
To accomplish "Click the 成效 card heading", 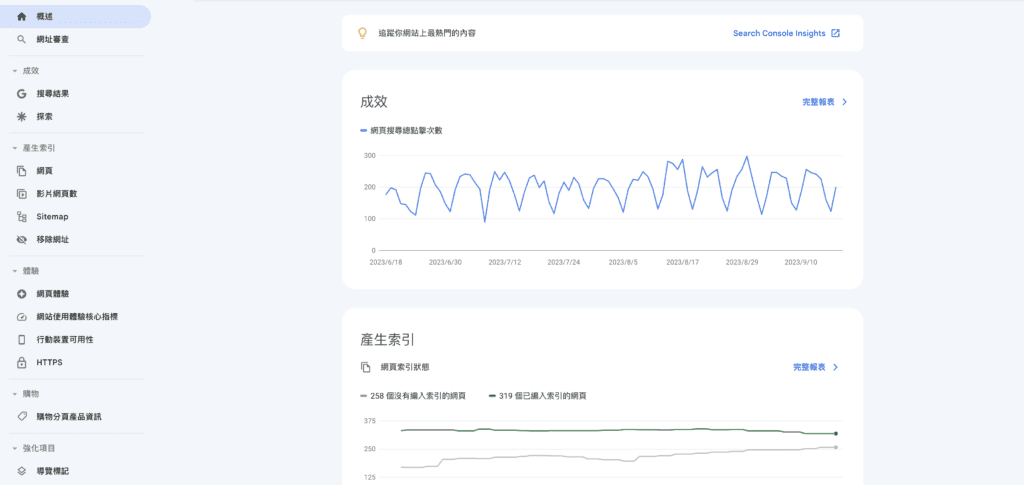I will [x=374, y=102].
